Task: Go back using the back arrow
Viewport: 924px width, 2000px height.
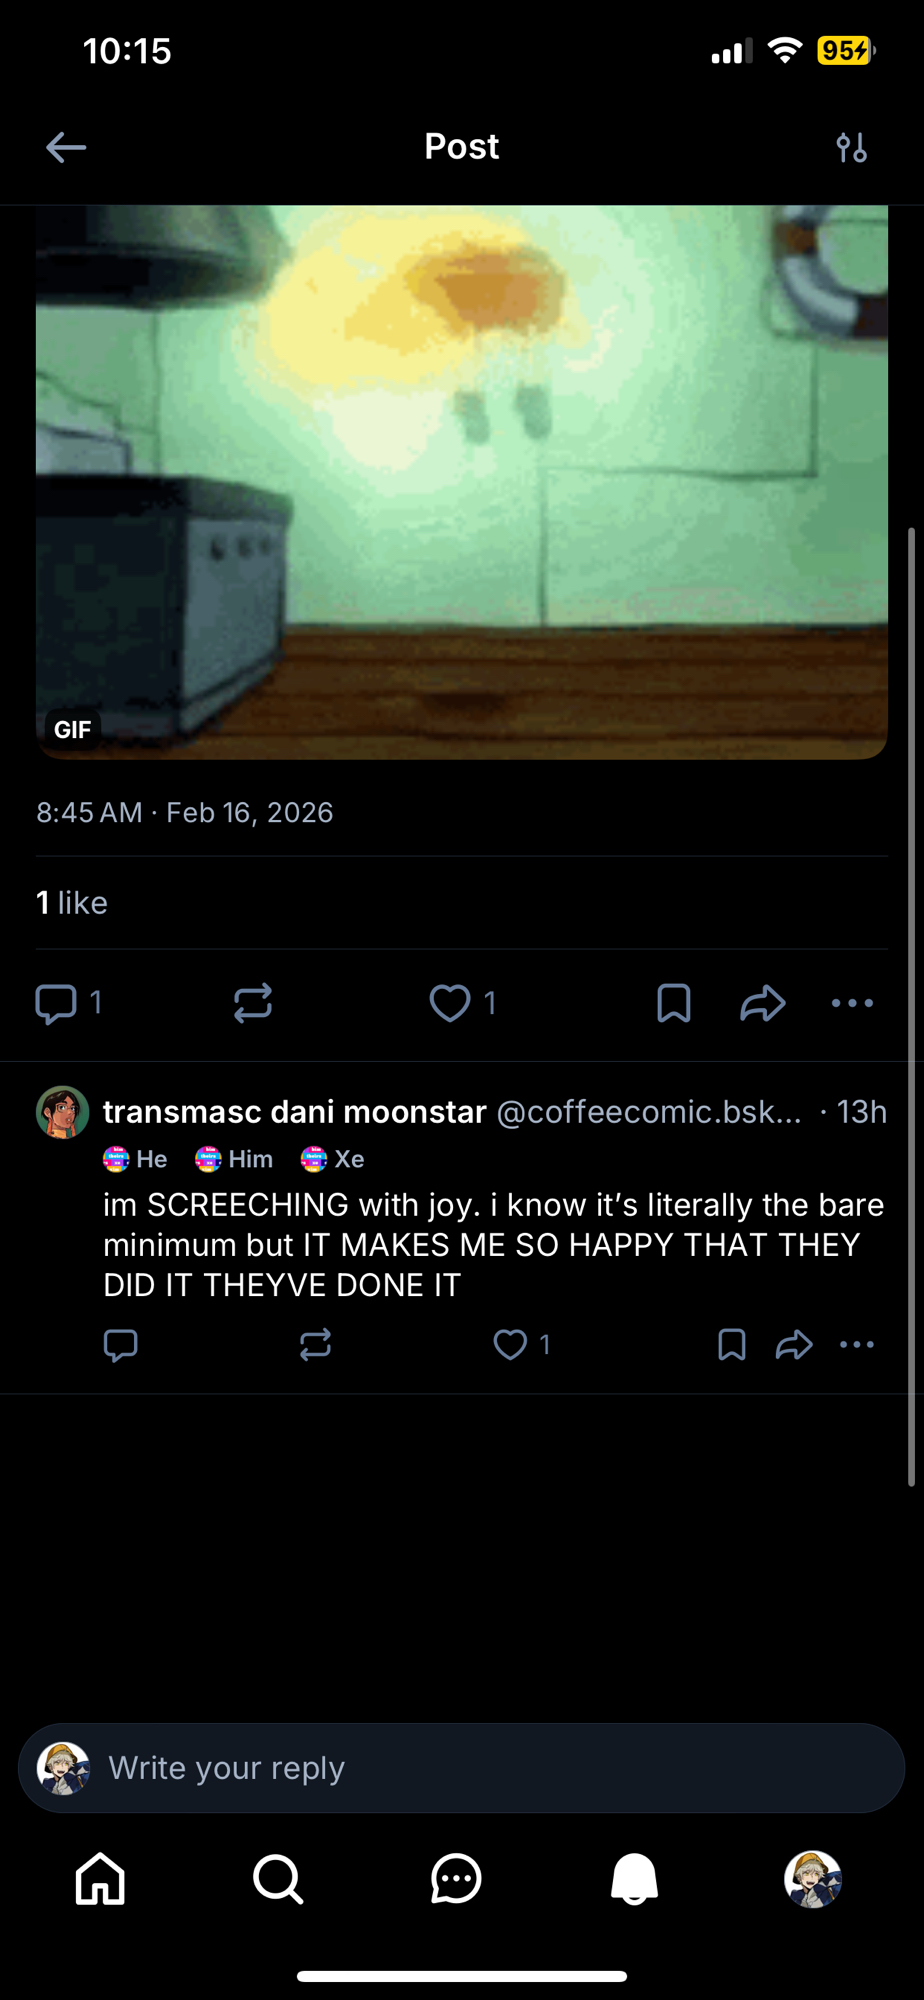Action: 66,148
